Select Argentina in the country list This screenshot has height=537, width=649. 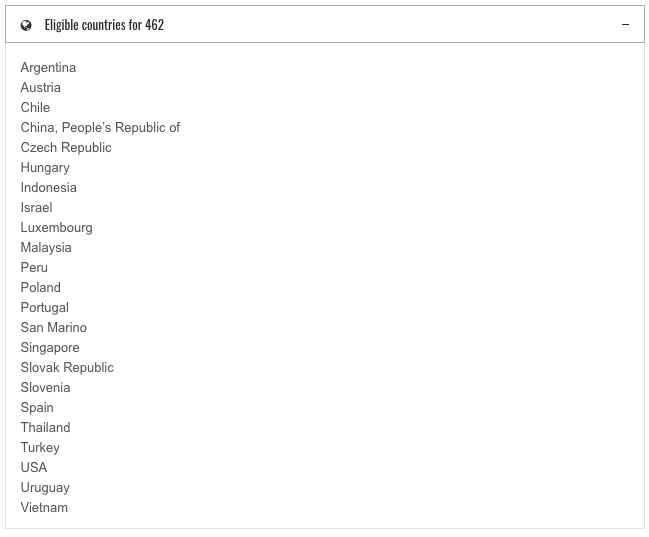point(48,67)
